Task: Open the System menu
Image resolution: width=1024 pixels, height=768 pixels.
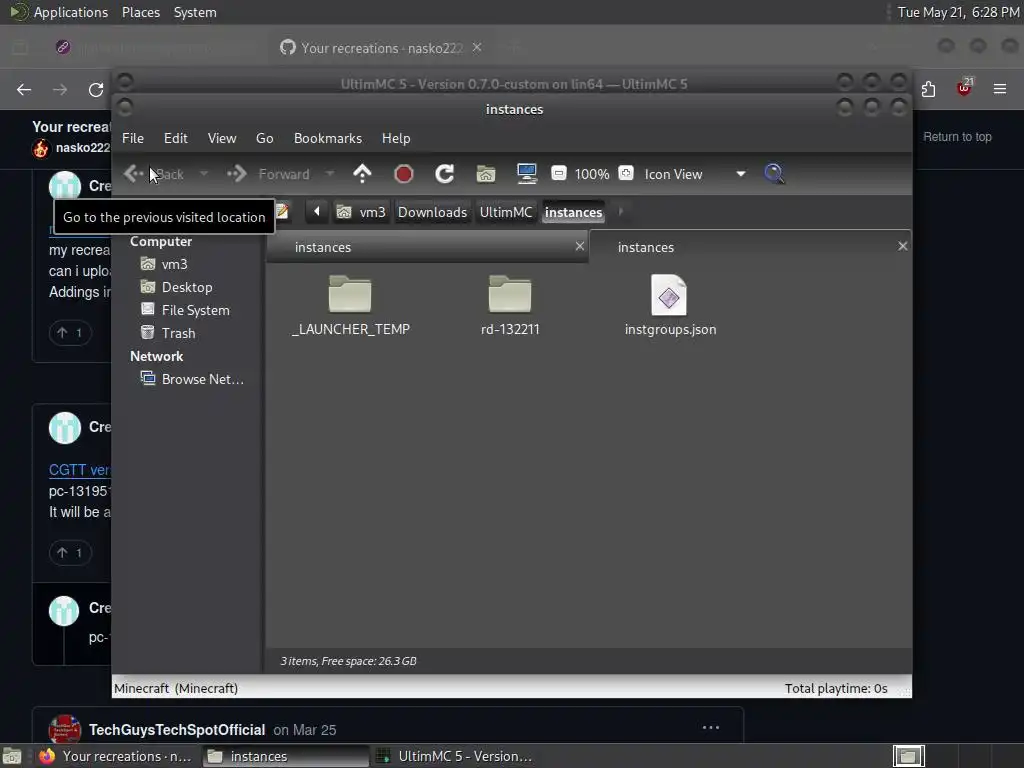Action: click(195, 12)
